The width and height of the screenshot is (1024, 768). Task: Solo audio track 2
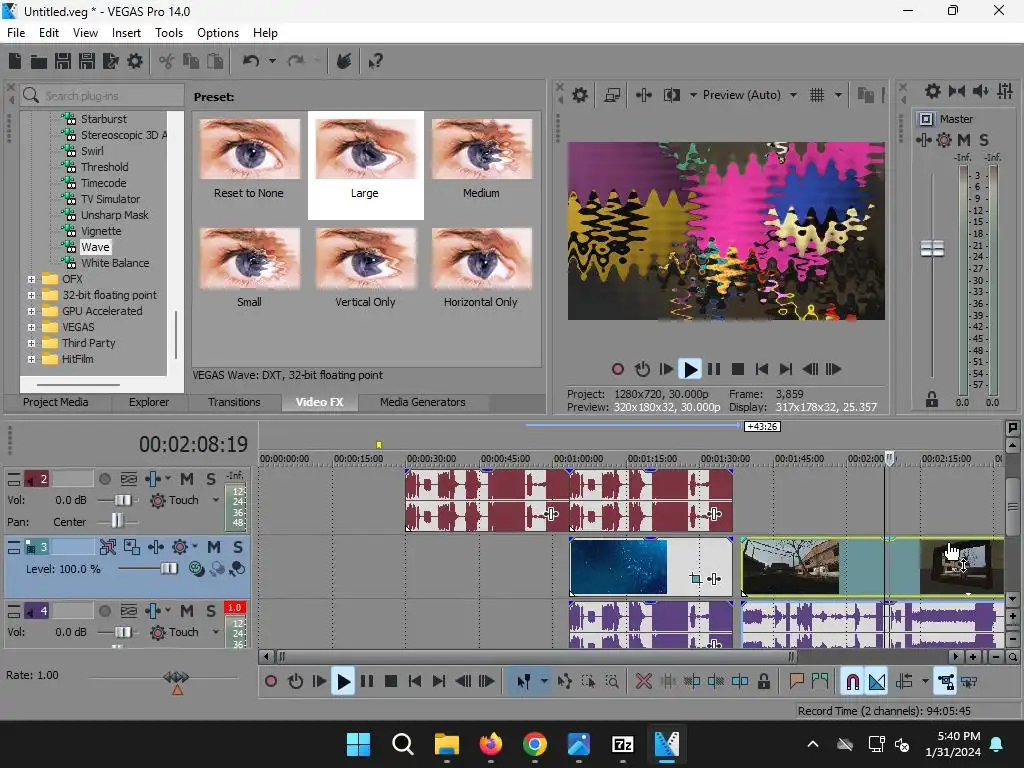[x=211, y=479]
